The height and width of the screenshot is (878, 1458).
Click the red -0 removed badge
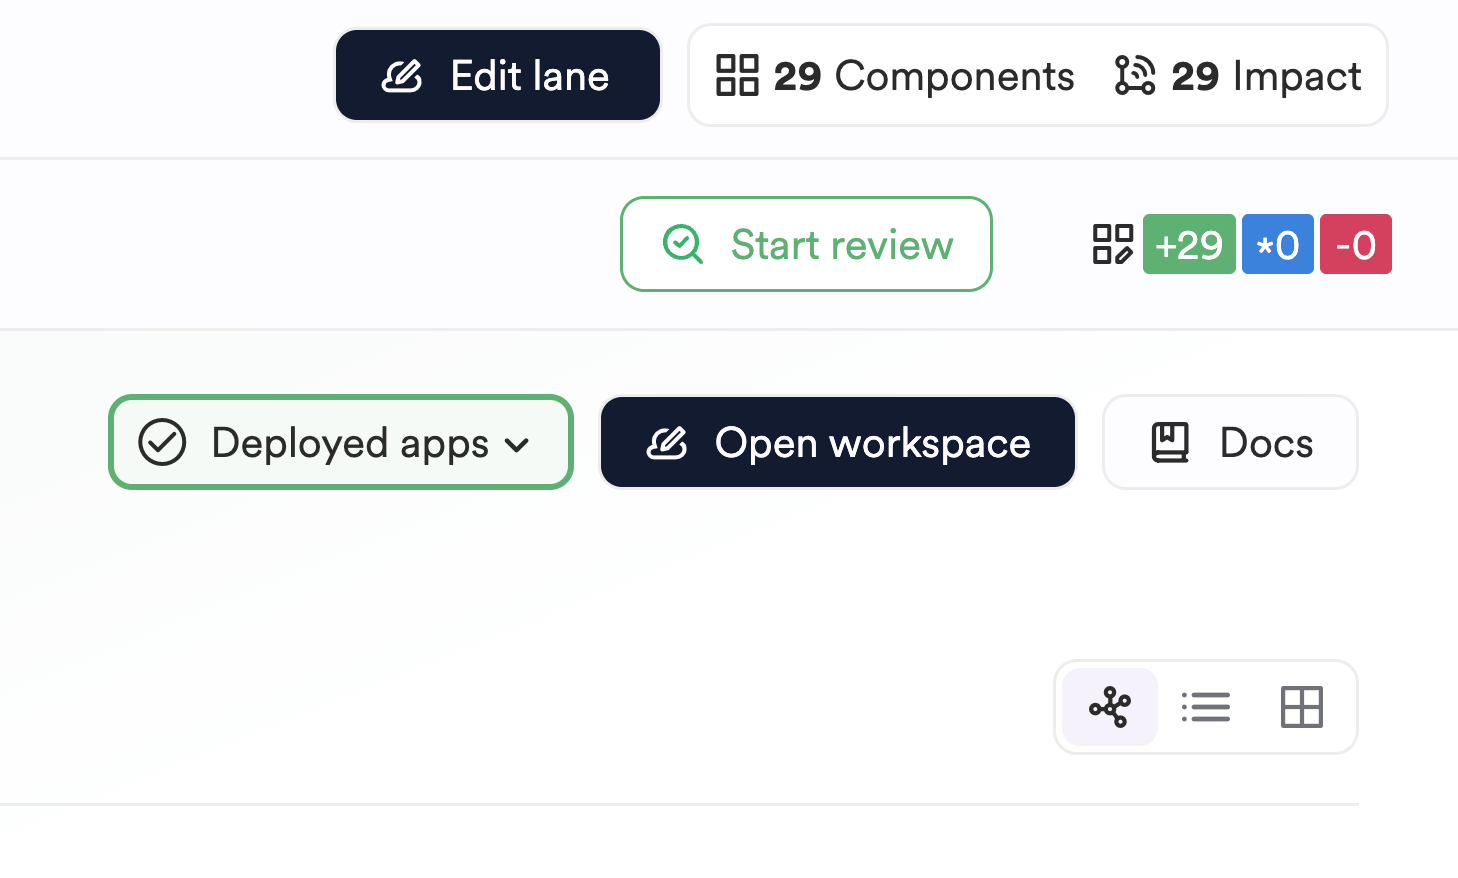pos(1356,244)
